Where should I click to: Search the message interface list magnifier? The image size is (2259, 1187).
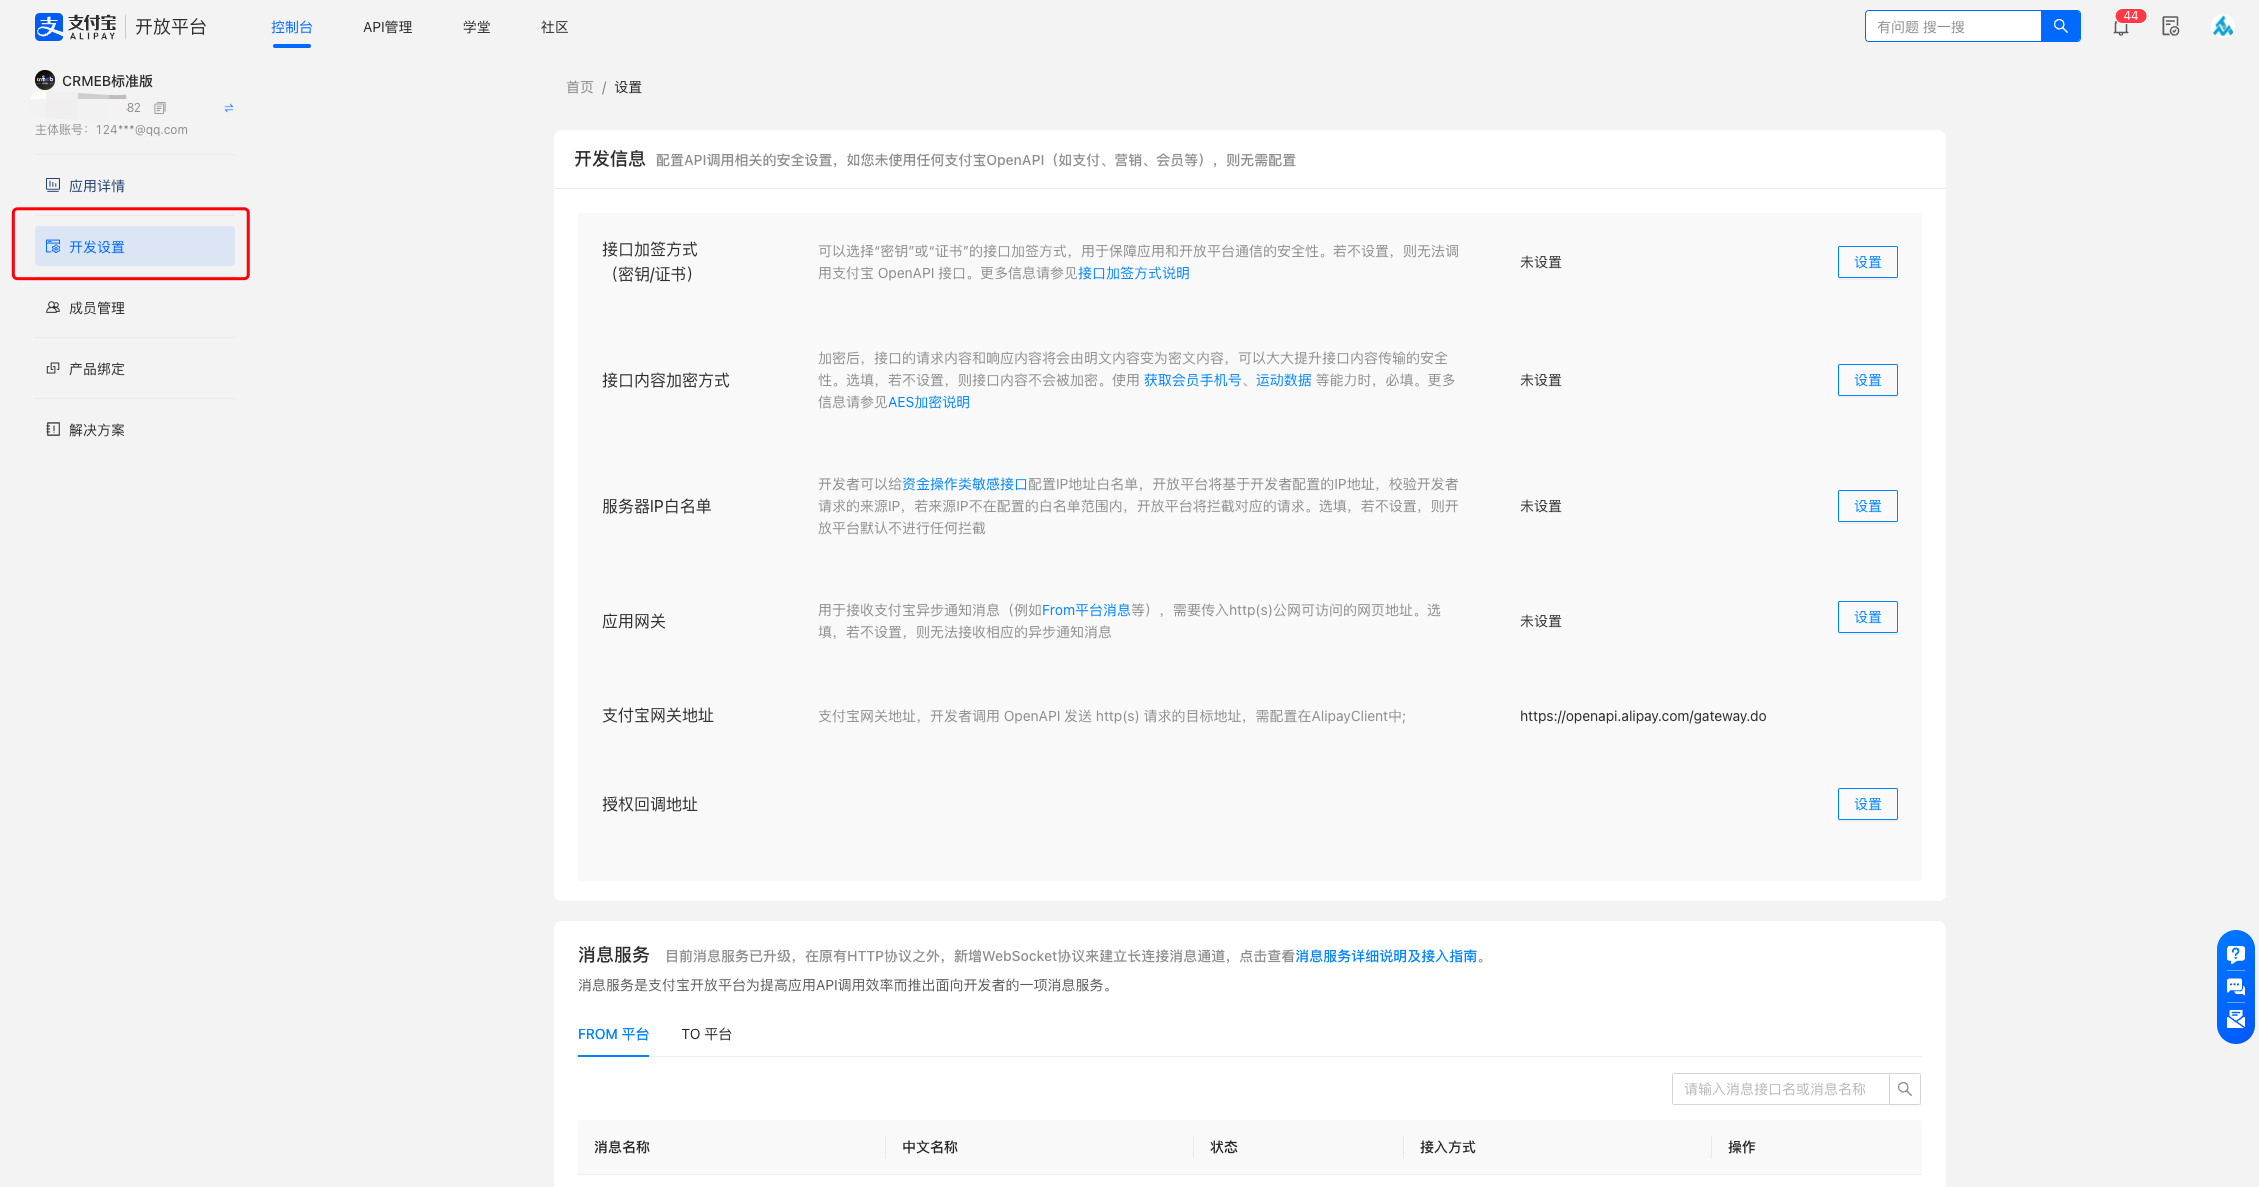coord(1904,1089)
